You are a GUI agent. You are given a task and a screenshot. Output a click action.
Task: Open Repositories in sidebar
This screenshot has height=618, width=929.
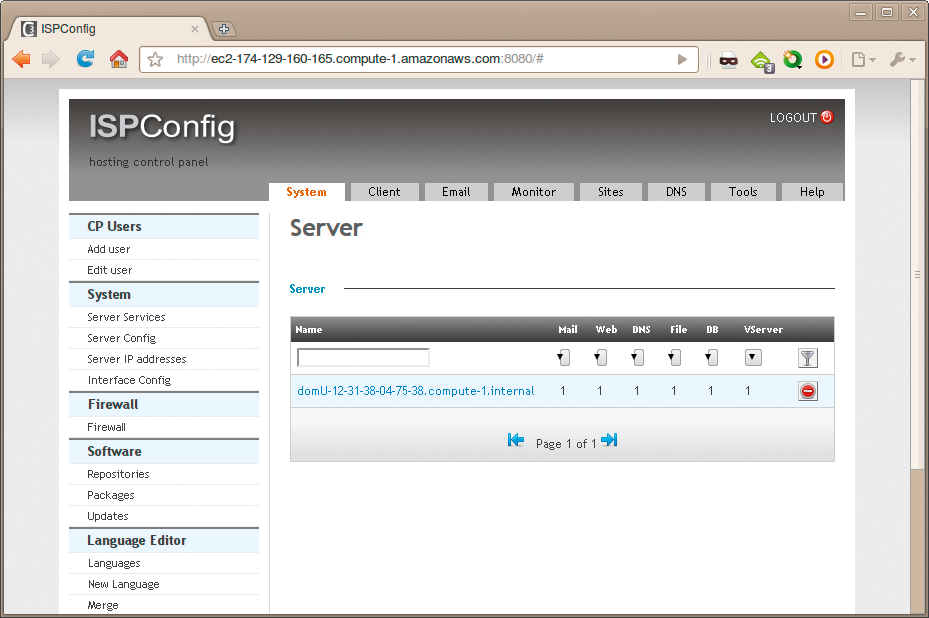point(118,474)
